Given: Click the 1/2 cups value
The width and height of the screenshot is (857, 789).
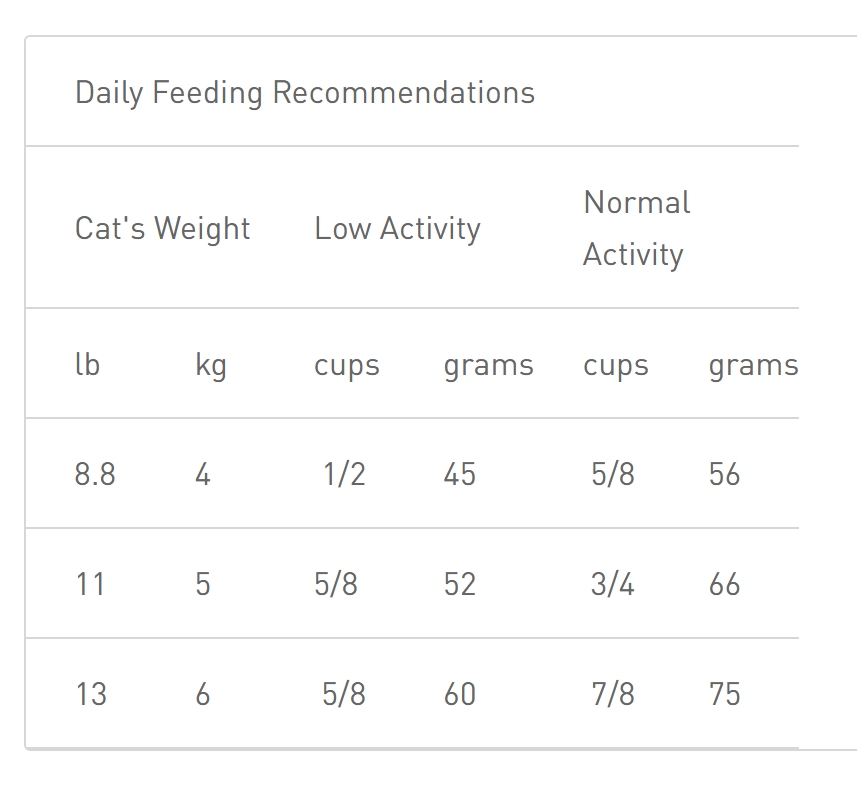Looking at the screenshot, I should [344, 474].
